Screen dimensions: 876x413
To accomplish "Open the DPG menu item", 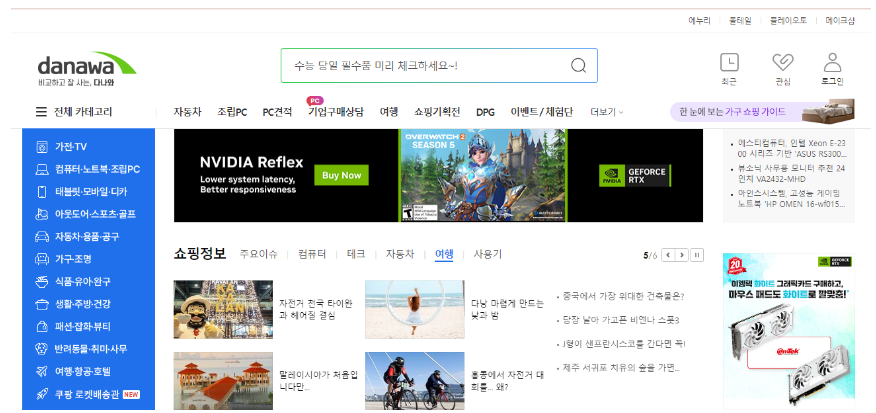I will tap(485, 112).
